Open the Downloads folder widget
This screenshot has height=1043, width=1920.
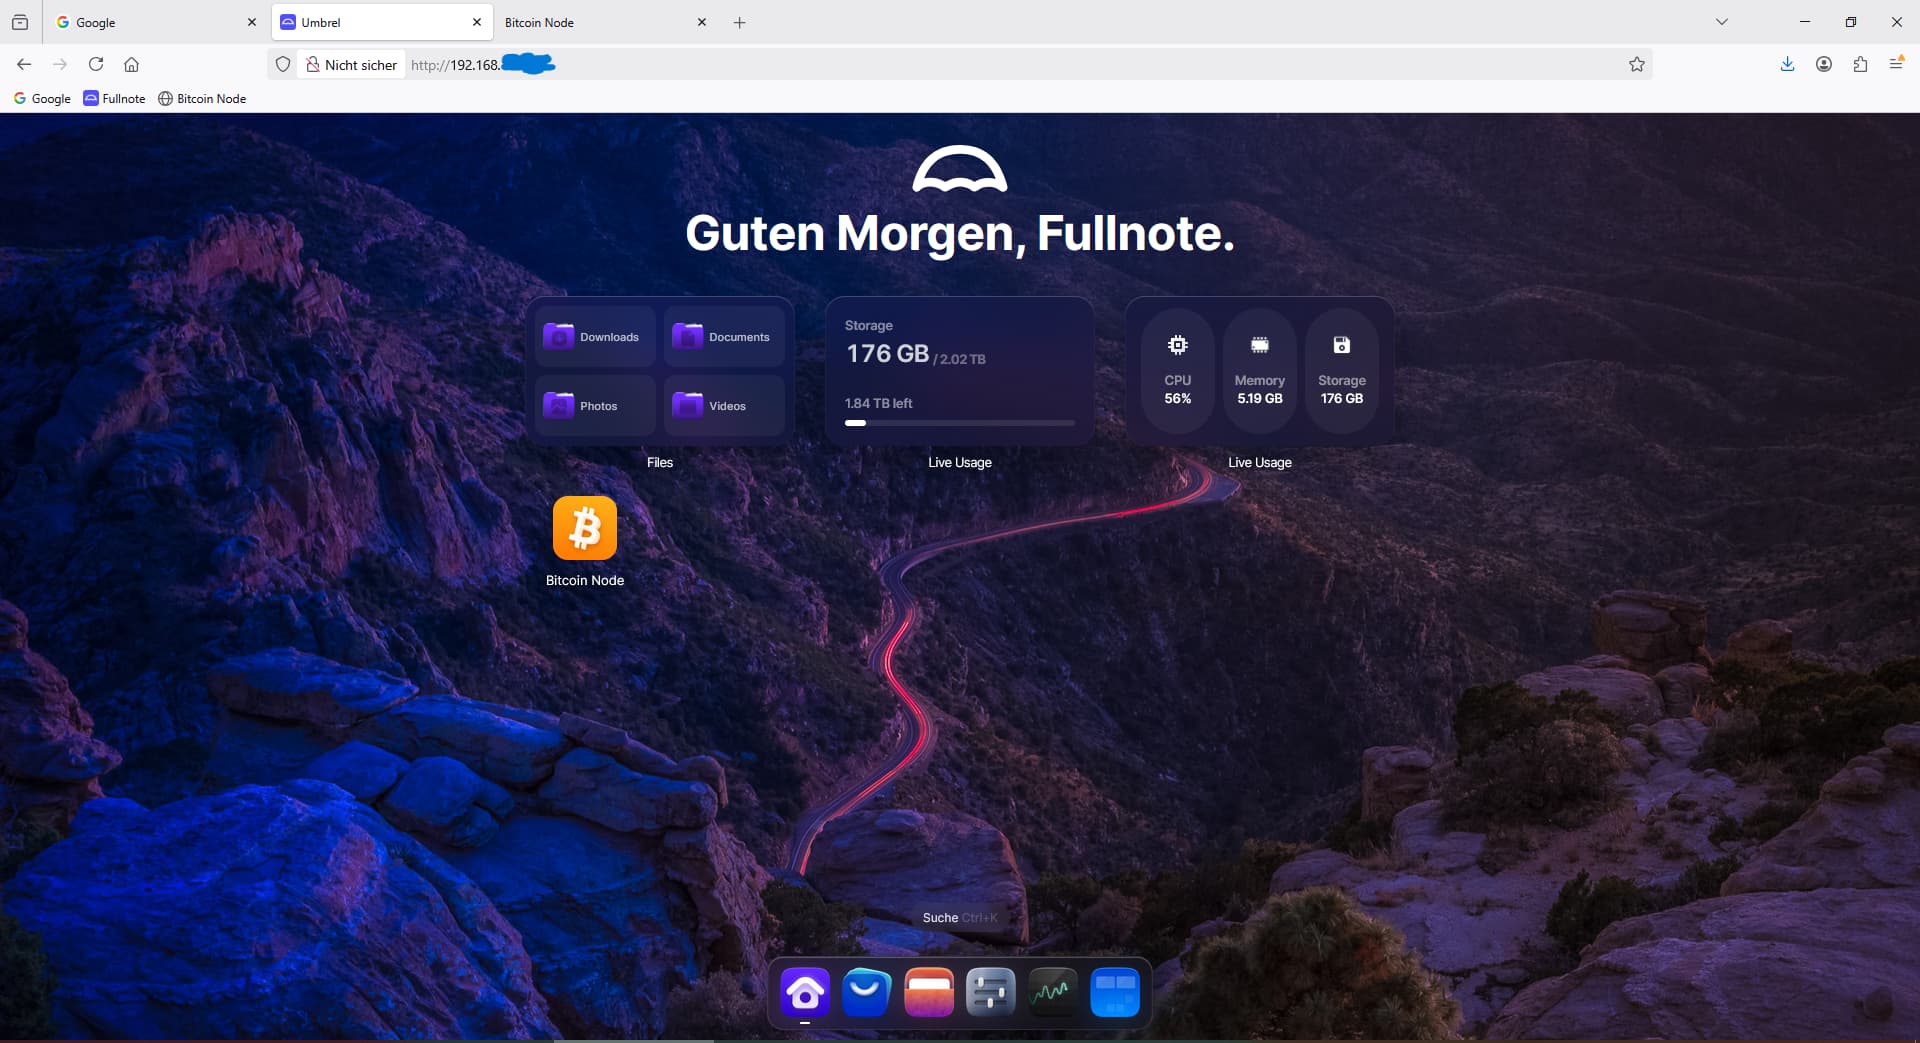[595, 337]
